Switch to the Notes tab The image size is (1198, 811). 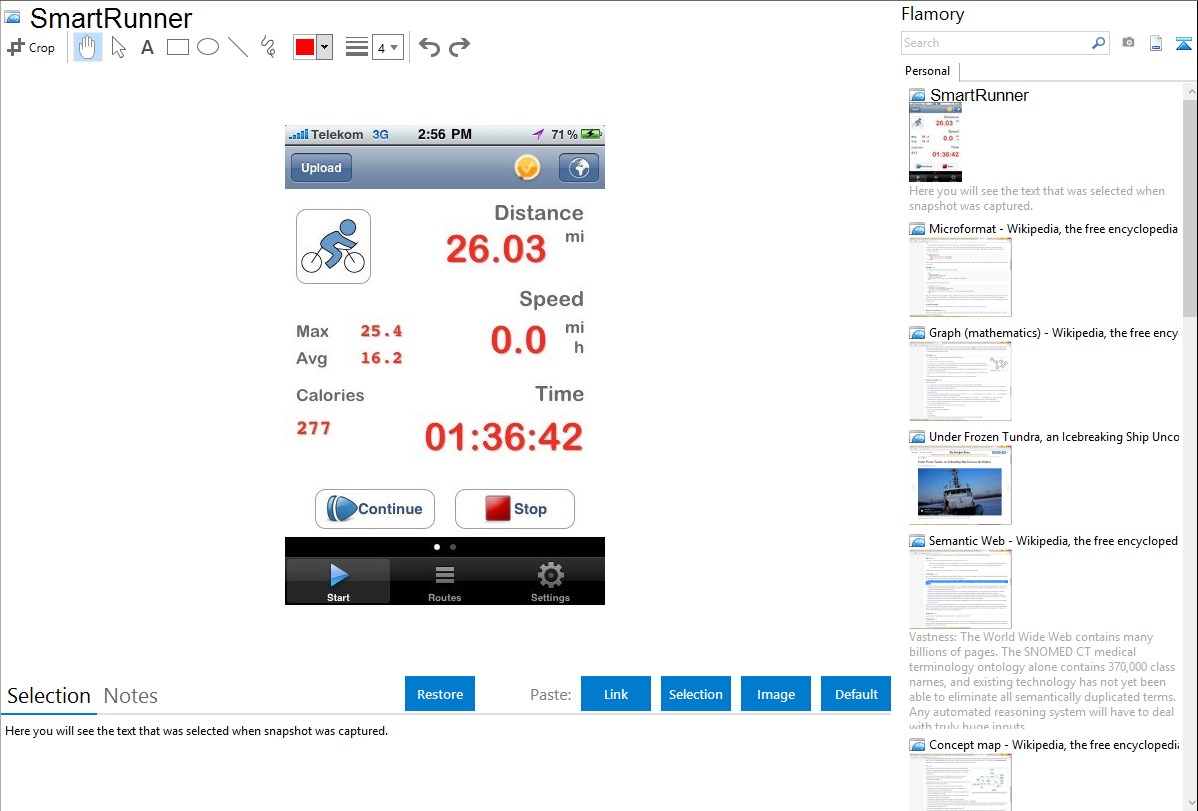(131, 696)
